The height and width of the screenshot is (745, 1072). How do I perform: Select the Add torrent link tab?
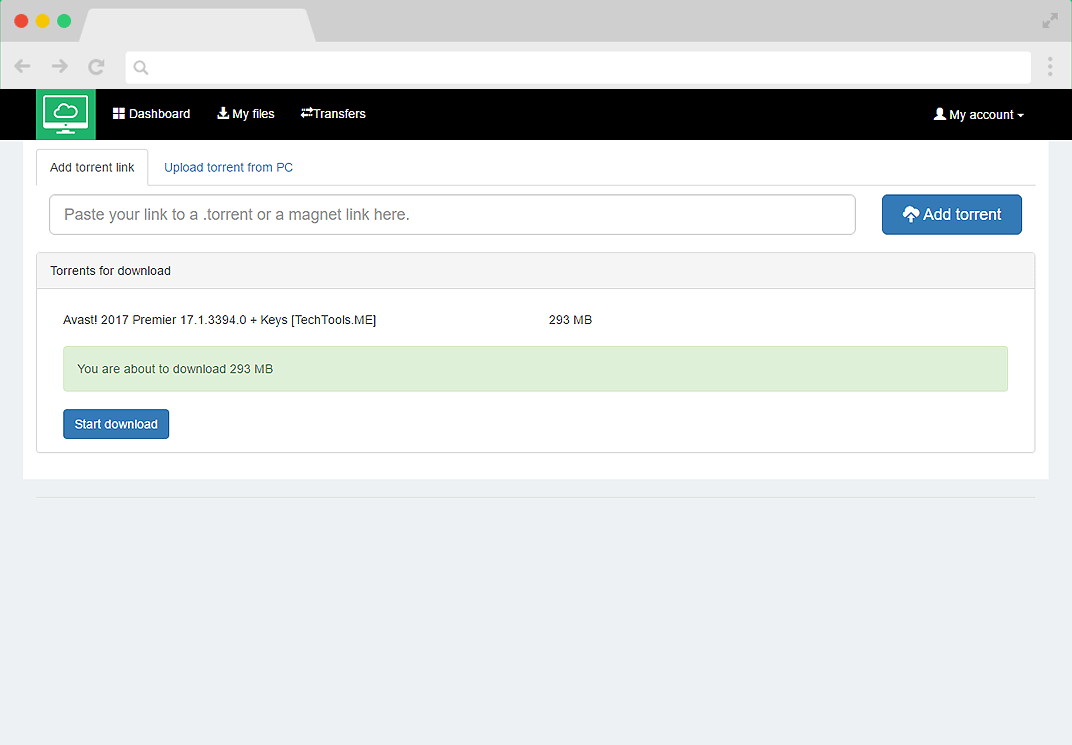tap(91, 167)
